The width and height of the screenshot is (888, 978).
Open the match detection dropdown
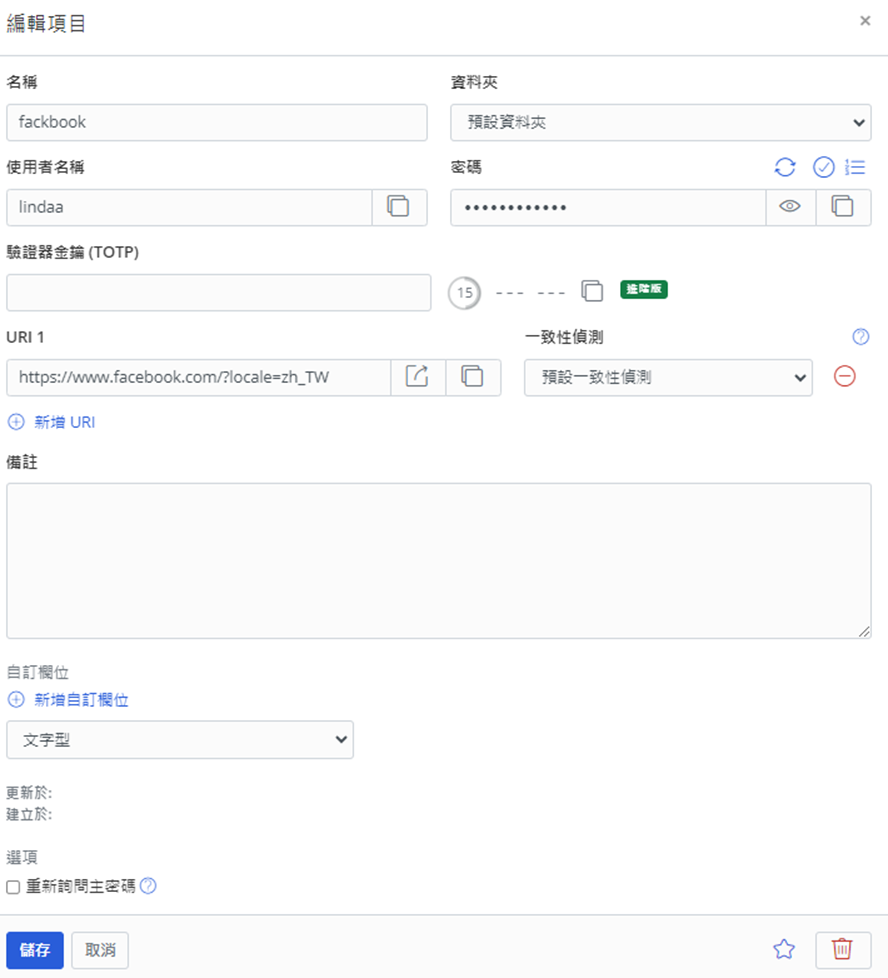click(668, 377)
